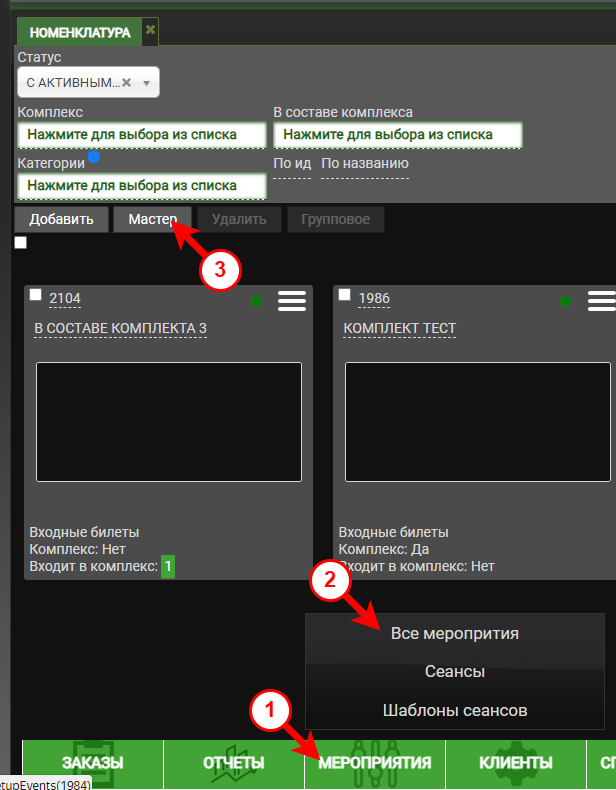Choose Шаблоны сеансов in popup menu

(x=455, y=711)
